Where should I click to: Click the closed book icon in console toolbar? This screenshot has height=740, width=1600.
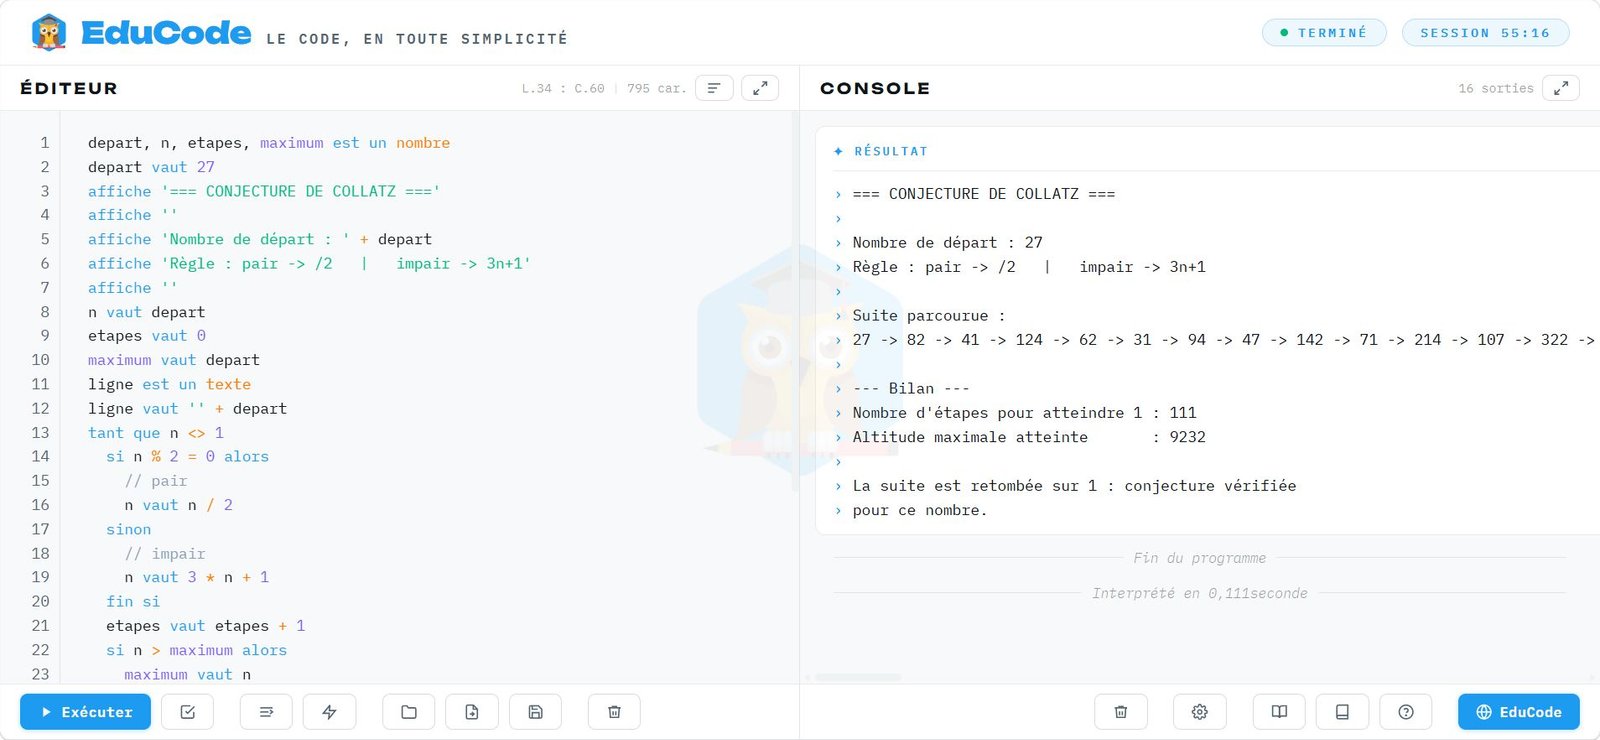coord(1342,712)
